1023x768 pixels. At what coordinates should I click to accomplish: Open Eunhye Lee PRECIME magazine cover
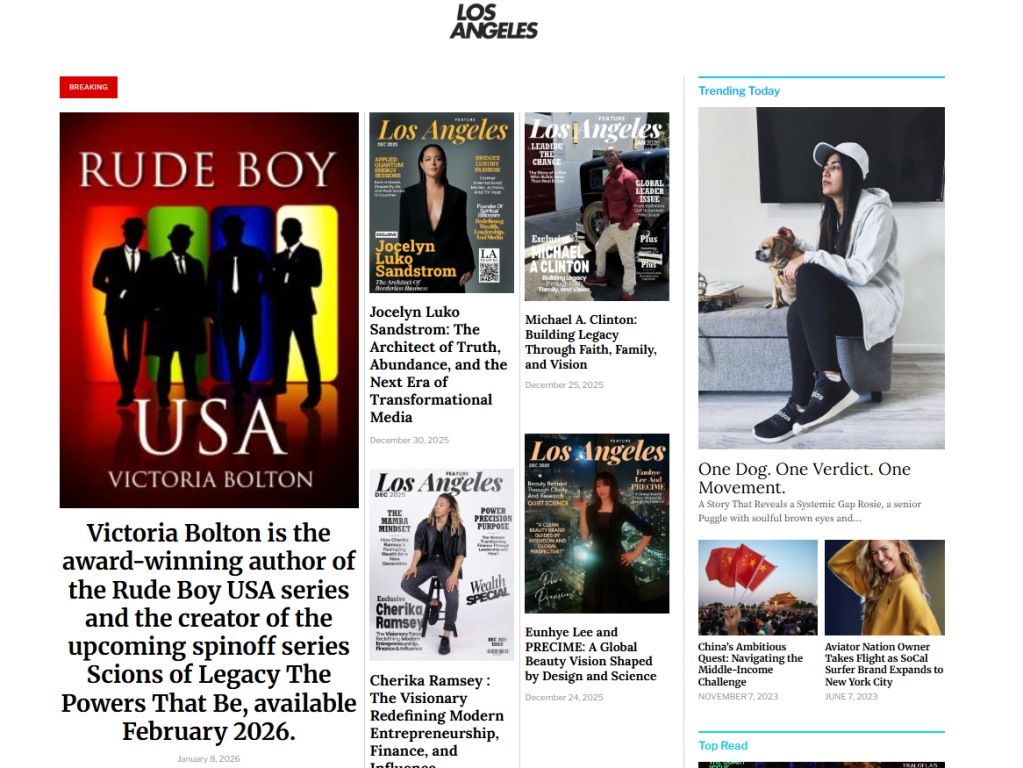(x=596, y=523)
